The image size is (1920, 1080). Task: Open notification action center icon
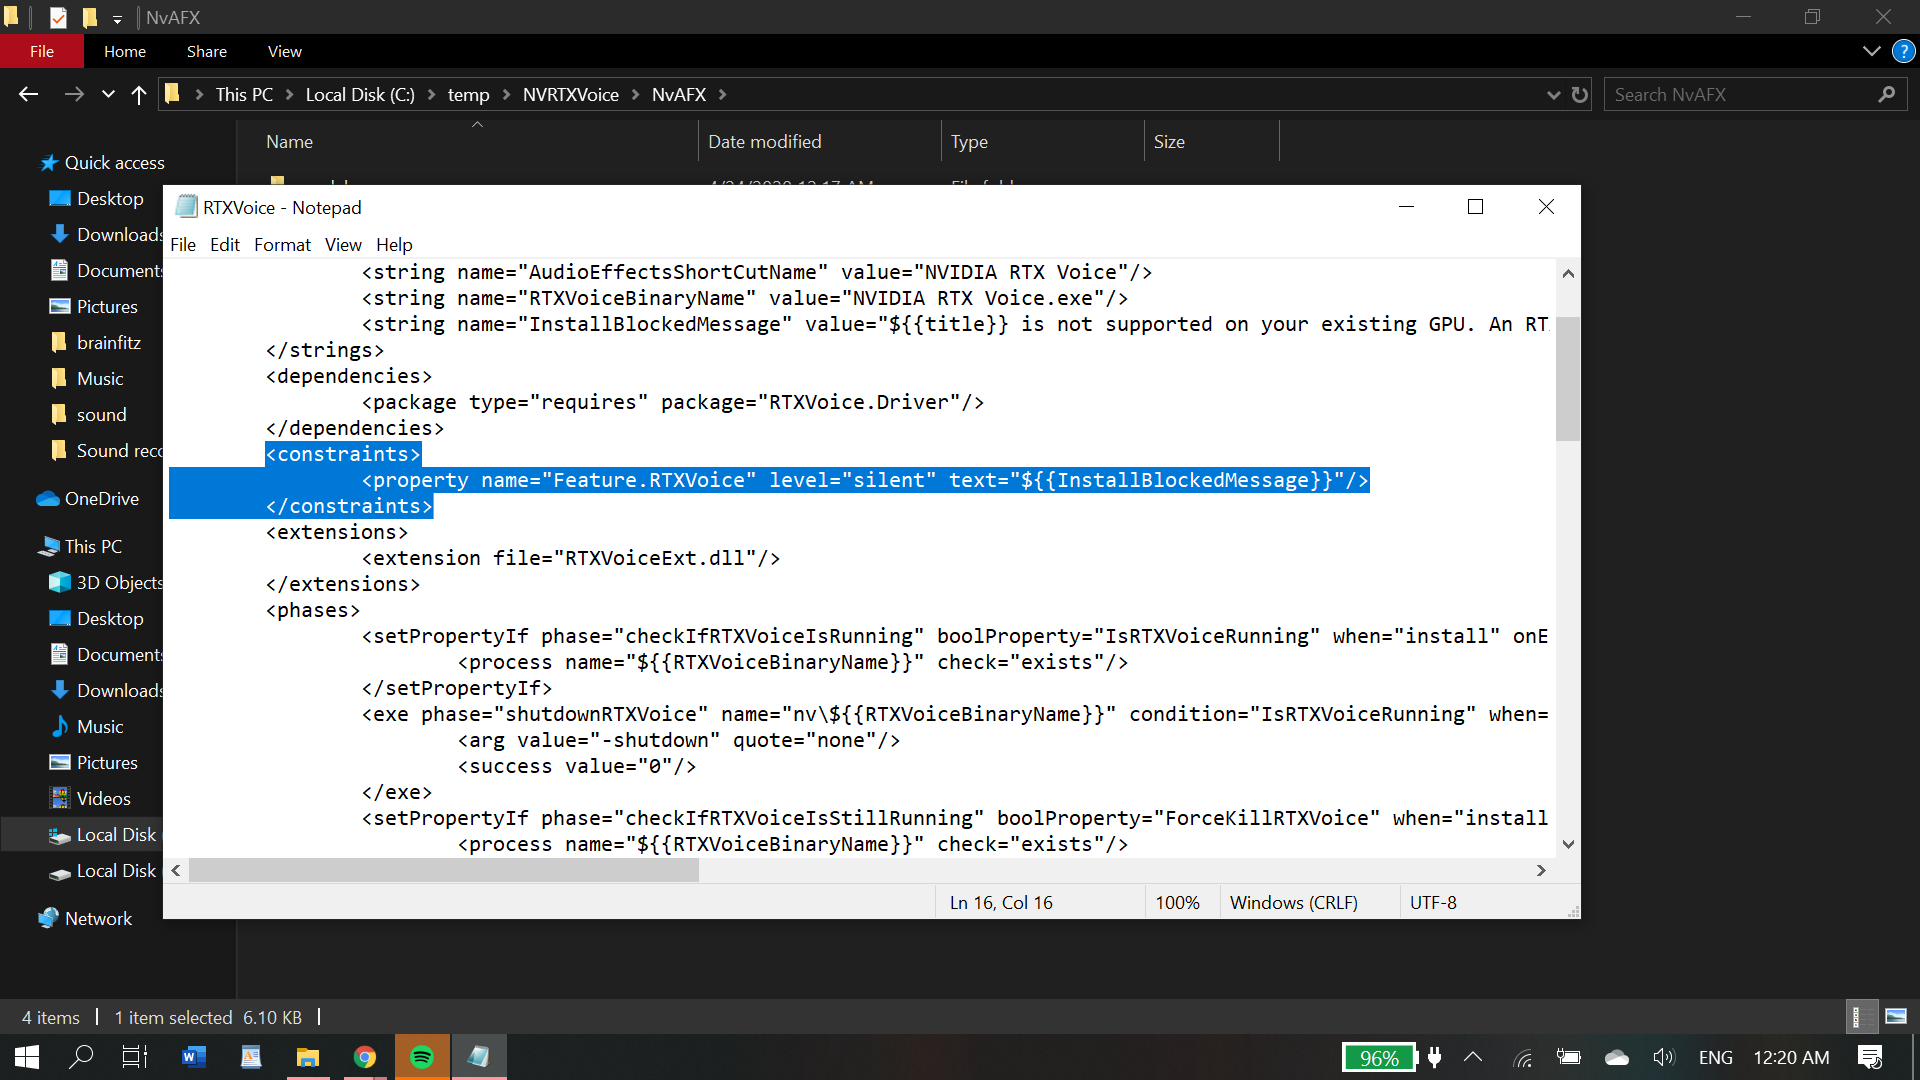[1870, 1057]
